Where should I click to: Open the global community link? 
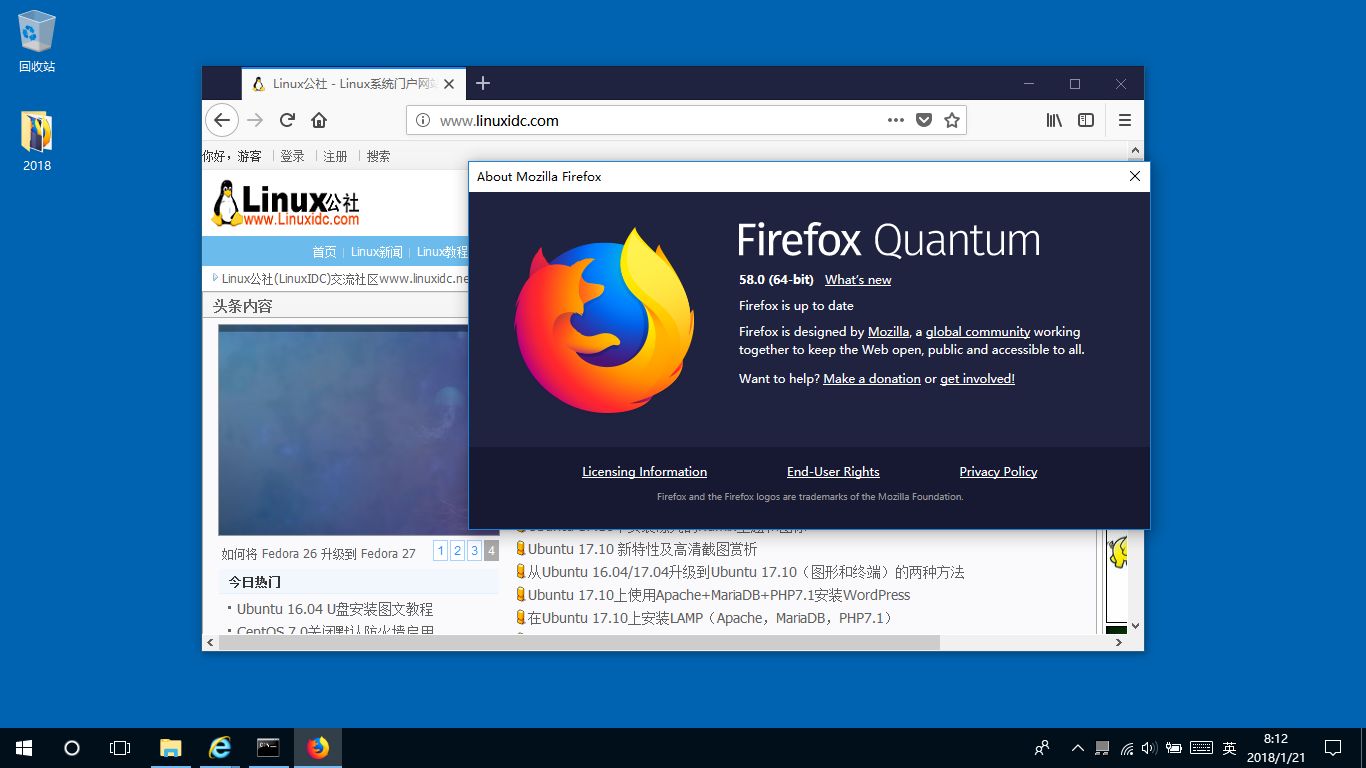point(978,332)
